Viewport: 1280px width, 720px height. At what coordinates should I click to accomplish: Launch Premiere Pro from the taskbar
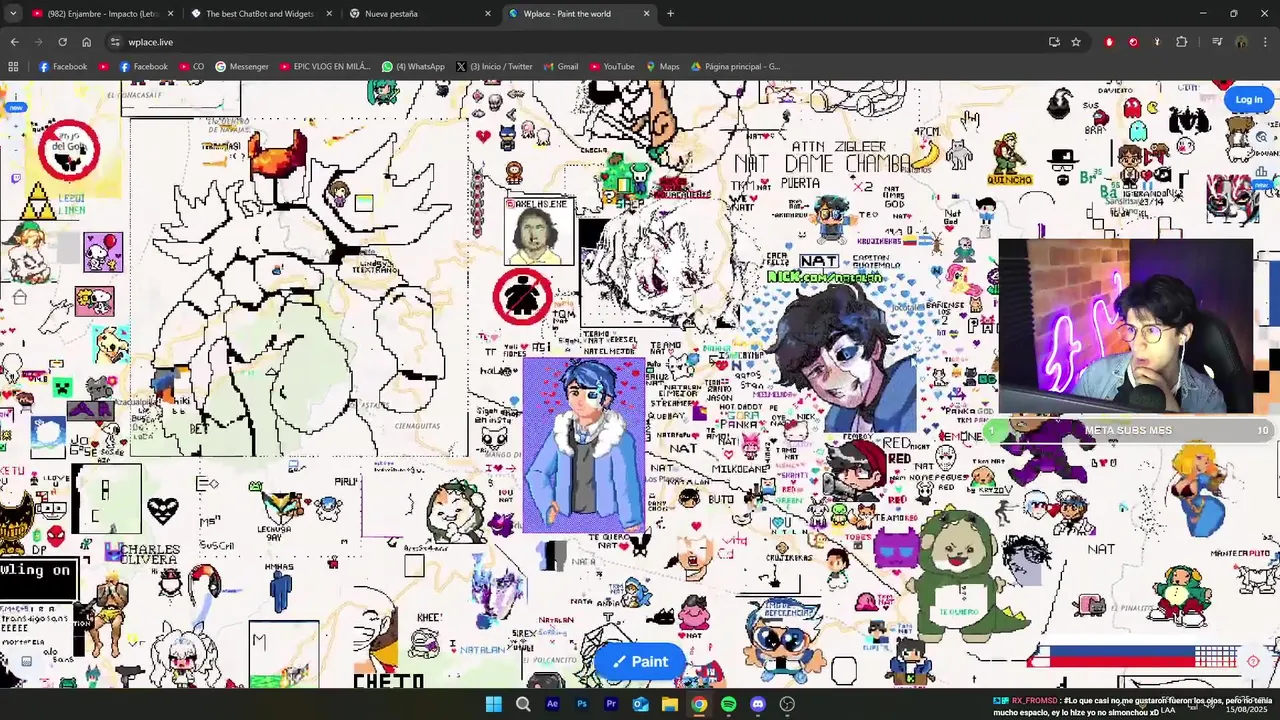[x=611, y=704]
